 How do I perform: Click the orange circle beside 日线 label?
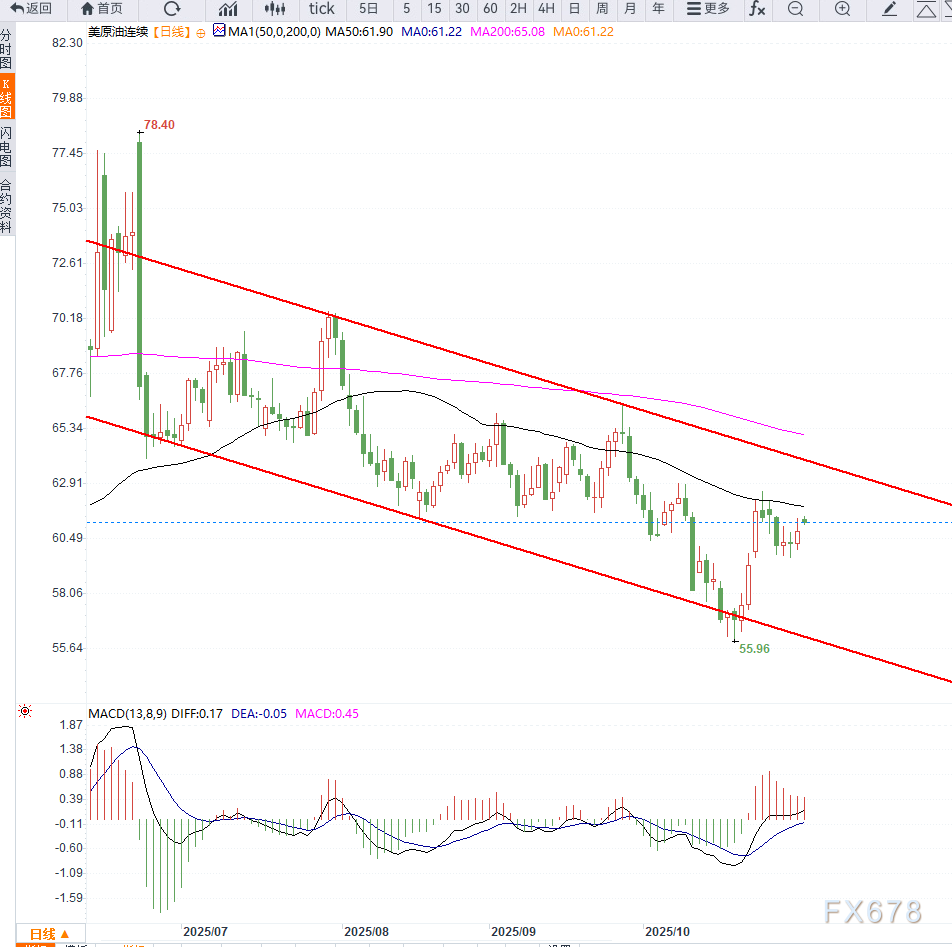[201, 33]
